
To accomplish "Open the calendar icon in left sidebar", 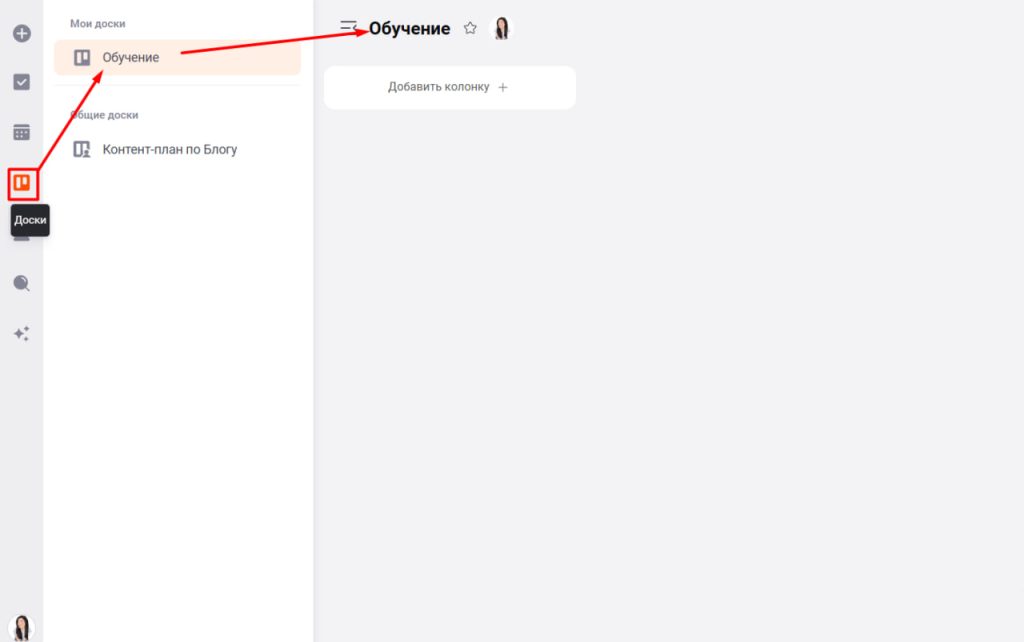I will pyautogui.click(x=21, y=132).
